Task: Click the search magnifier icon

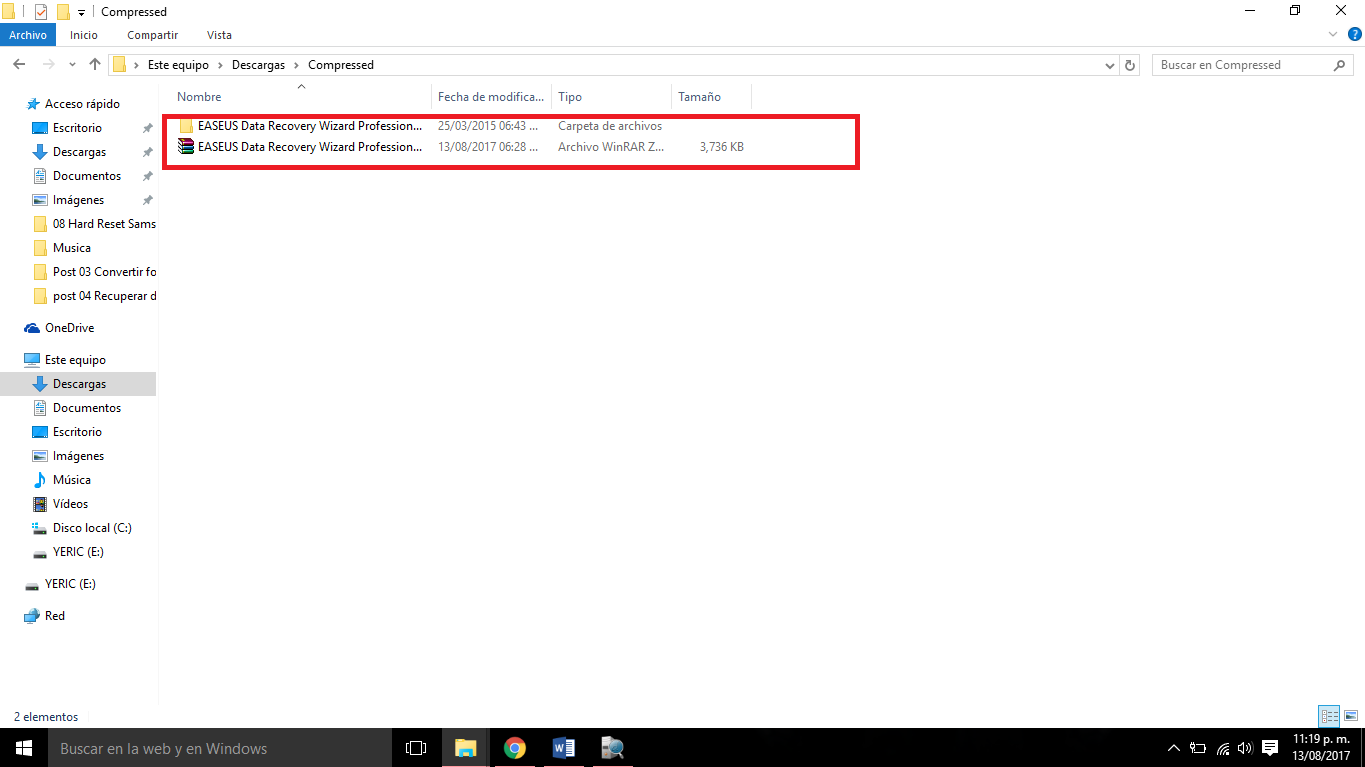Action: click(x=1341, y=65)
